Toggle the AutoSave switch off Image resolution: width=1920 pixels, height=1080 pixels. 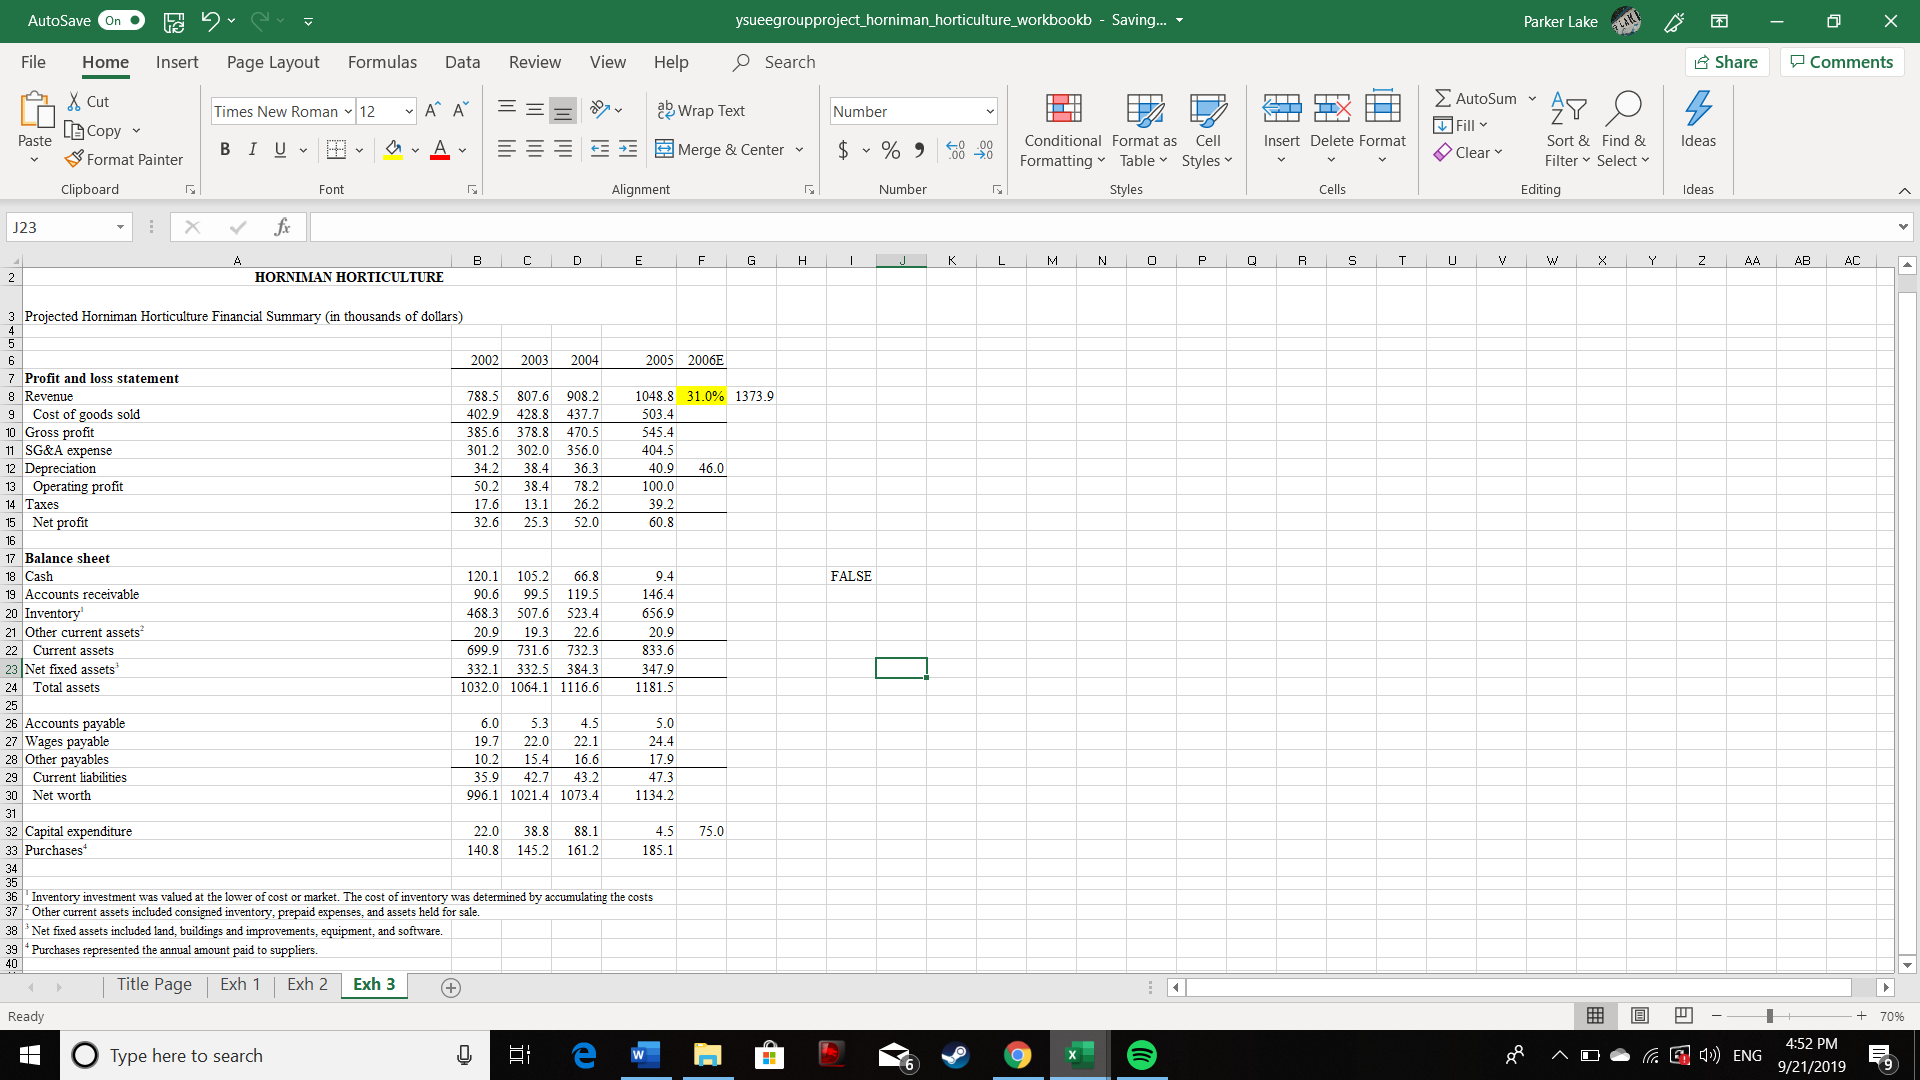pos(123,20)
